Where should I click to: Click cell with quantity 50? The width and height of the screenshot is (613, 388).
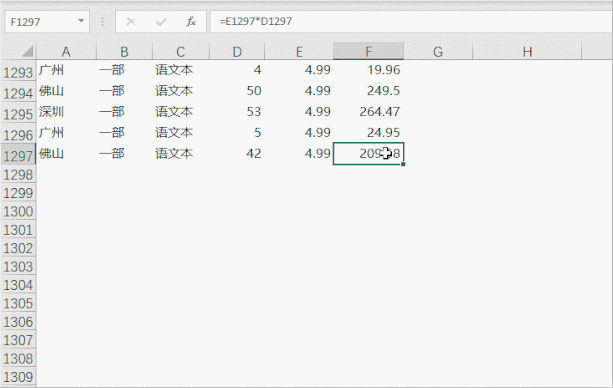[237, 91]
